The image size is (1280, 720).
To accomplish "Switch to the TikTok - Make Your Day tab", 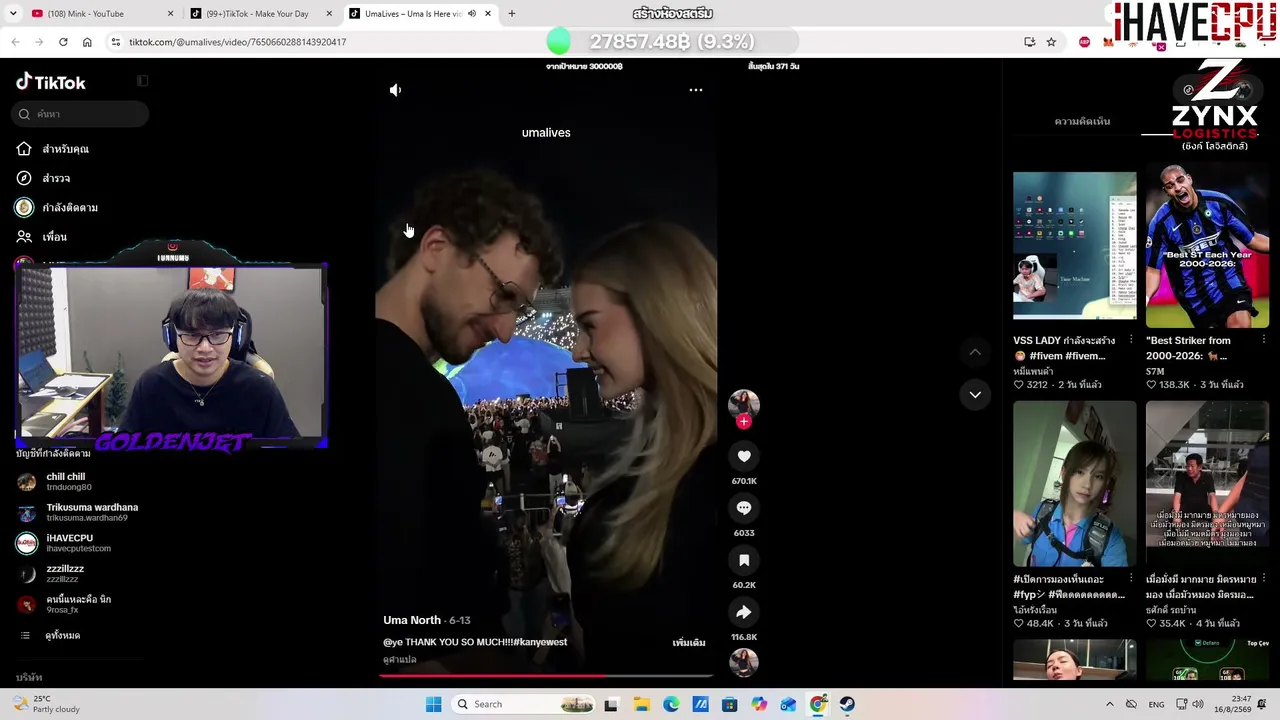I will [x=260, y=14].
